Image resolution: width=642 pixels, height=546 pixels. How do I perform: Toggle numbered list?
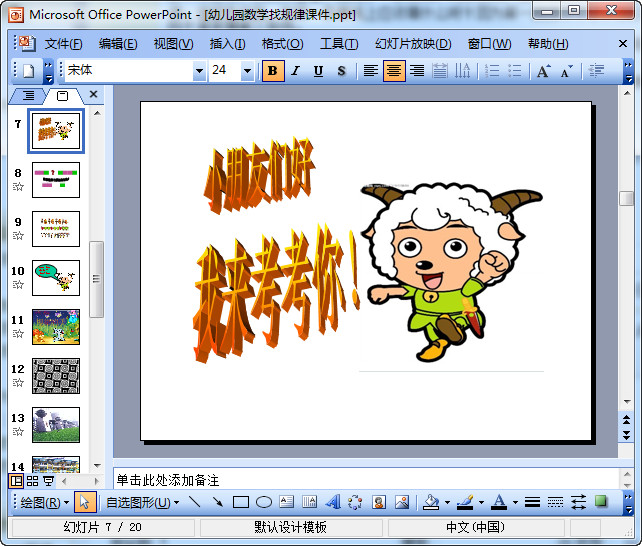click(492, 71)
